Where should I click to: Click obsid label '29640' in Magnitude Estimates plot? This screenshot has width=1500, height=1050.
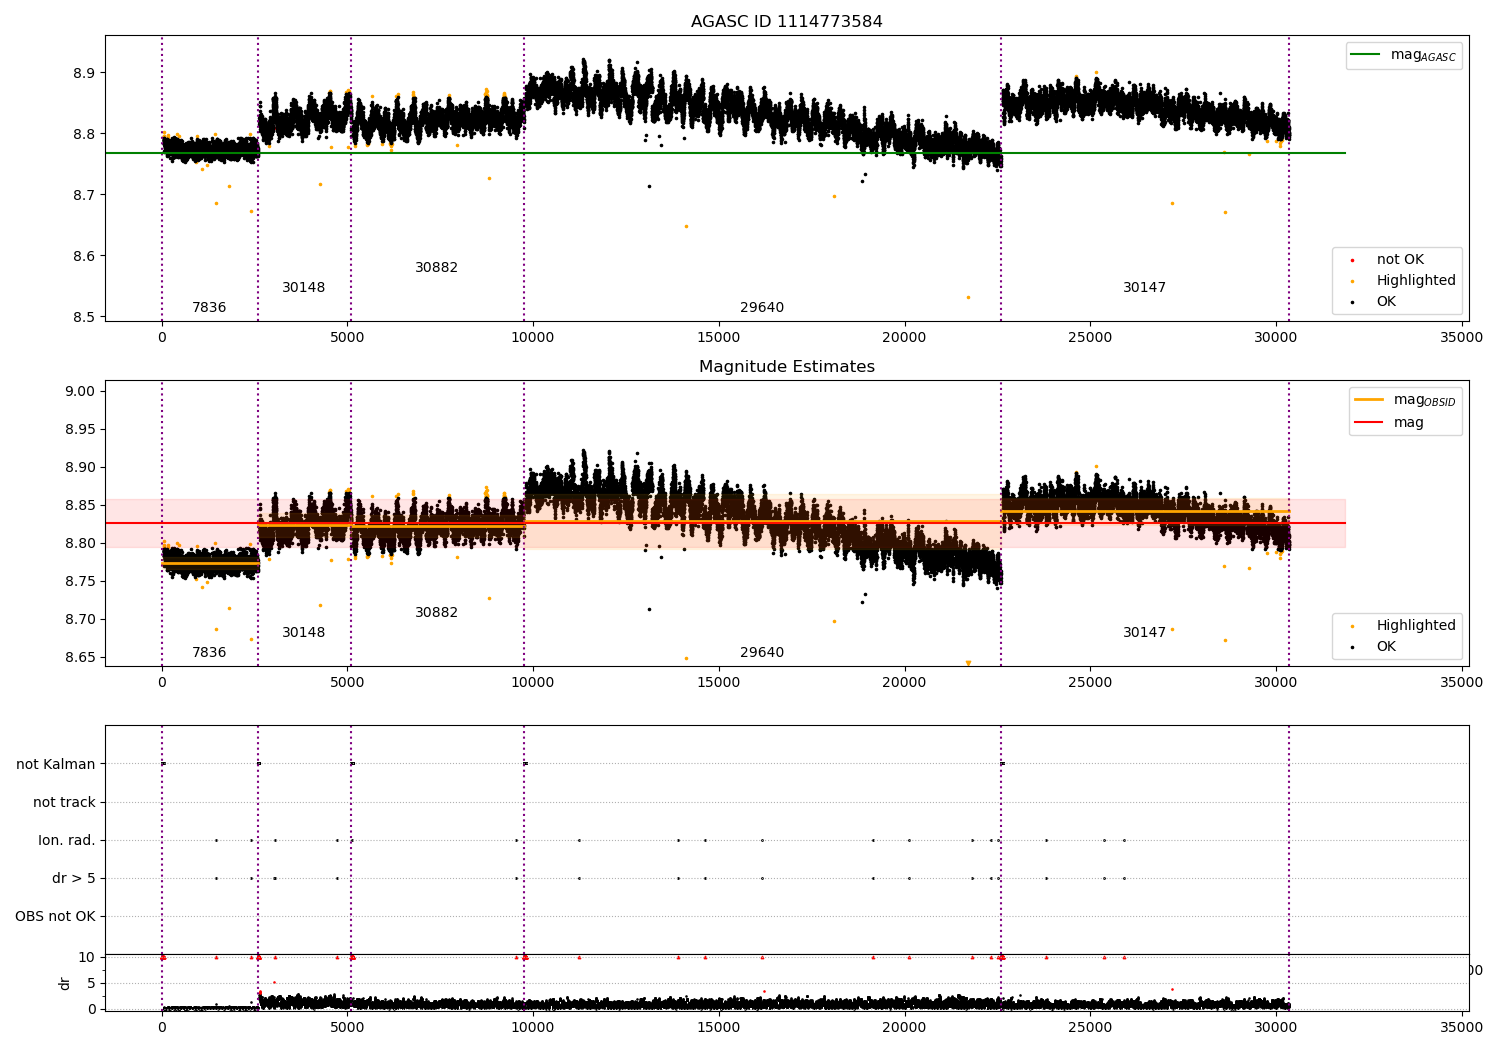[762, 653]
